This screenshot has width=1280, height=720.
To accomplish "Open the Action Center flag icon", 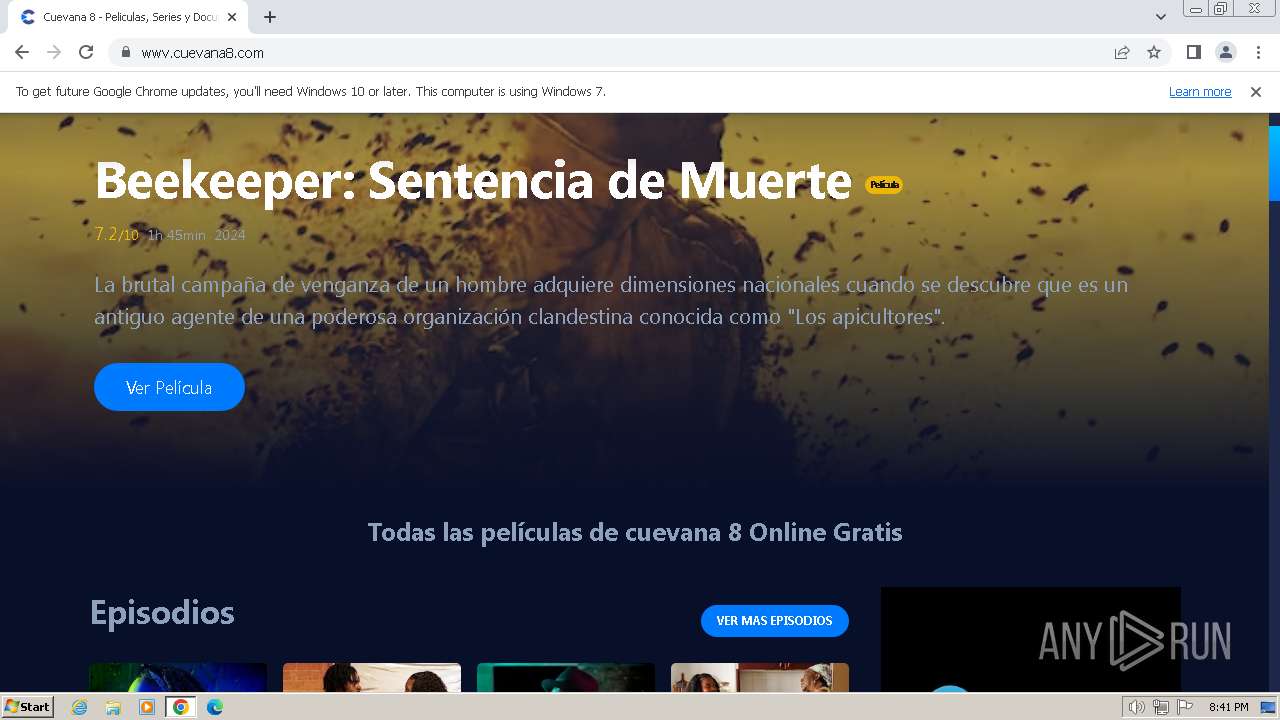I will (x=1185, y=707).
